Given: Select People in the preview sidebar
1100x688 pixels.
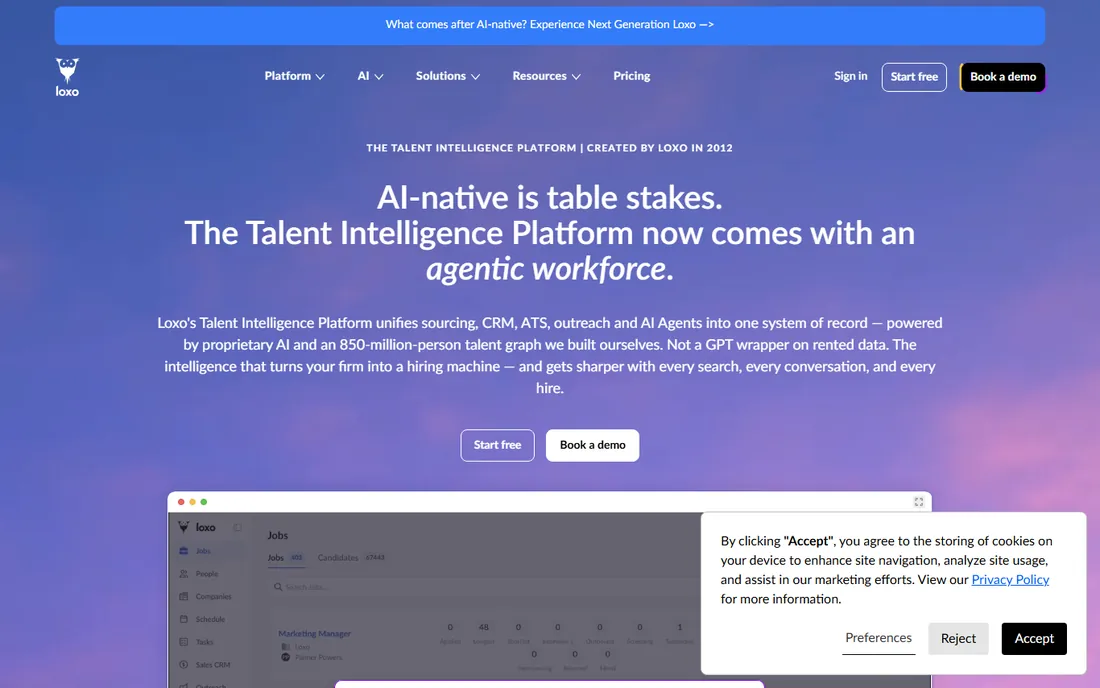Looking at the screenshot, I should (207, 574).
